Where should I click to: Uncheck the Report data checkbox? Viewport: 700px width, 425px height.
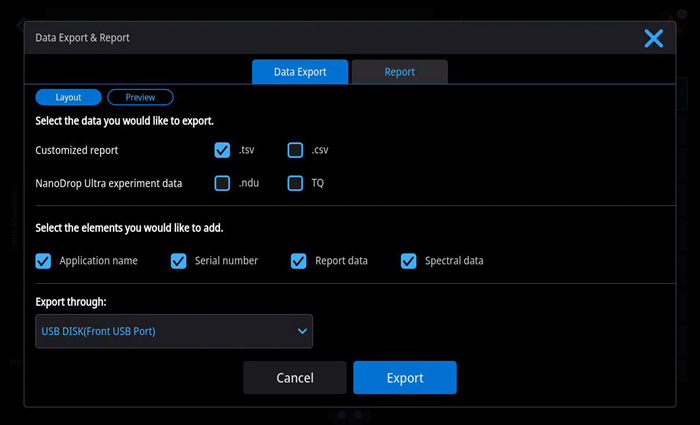point(298,261)
